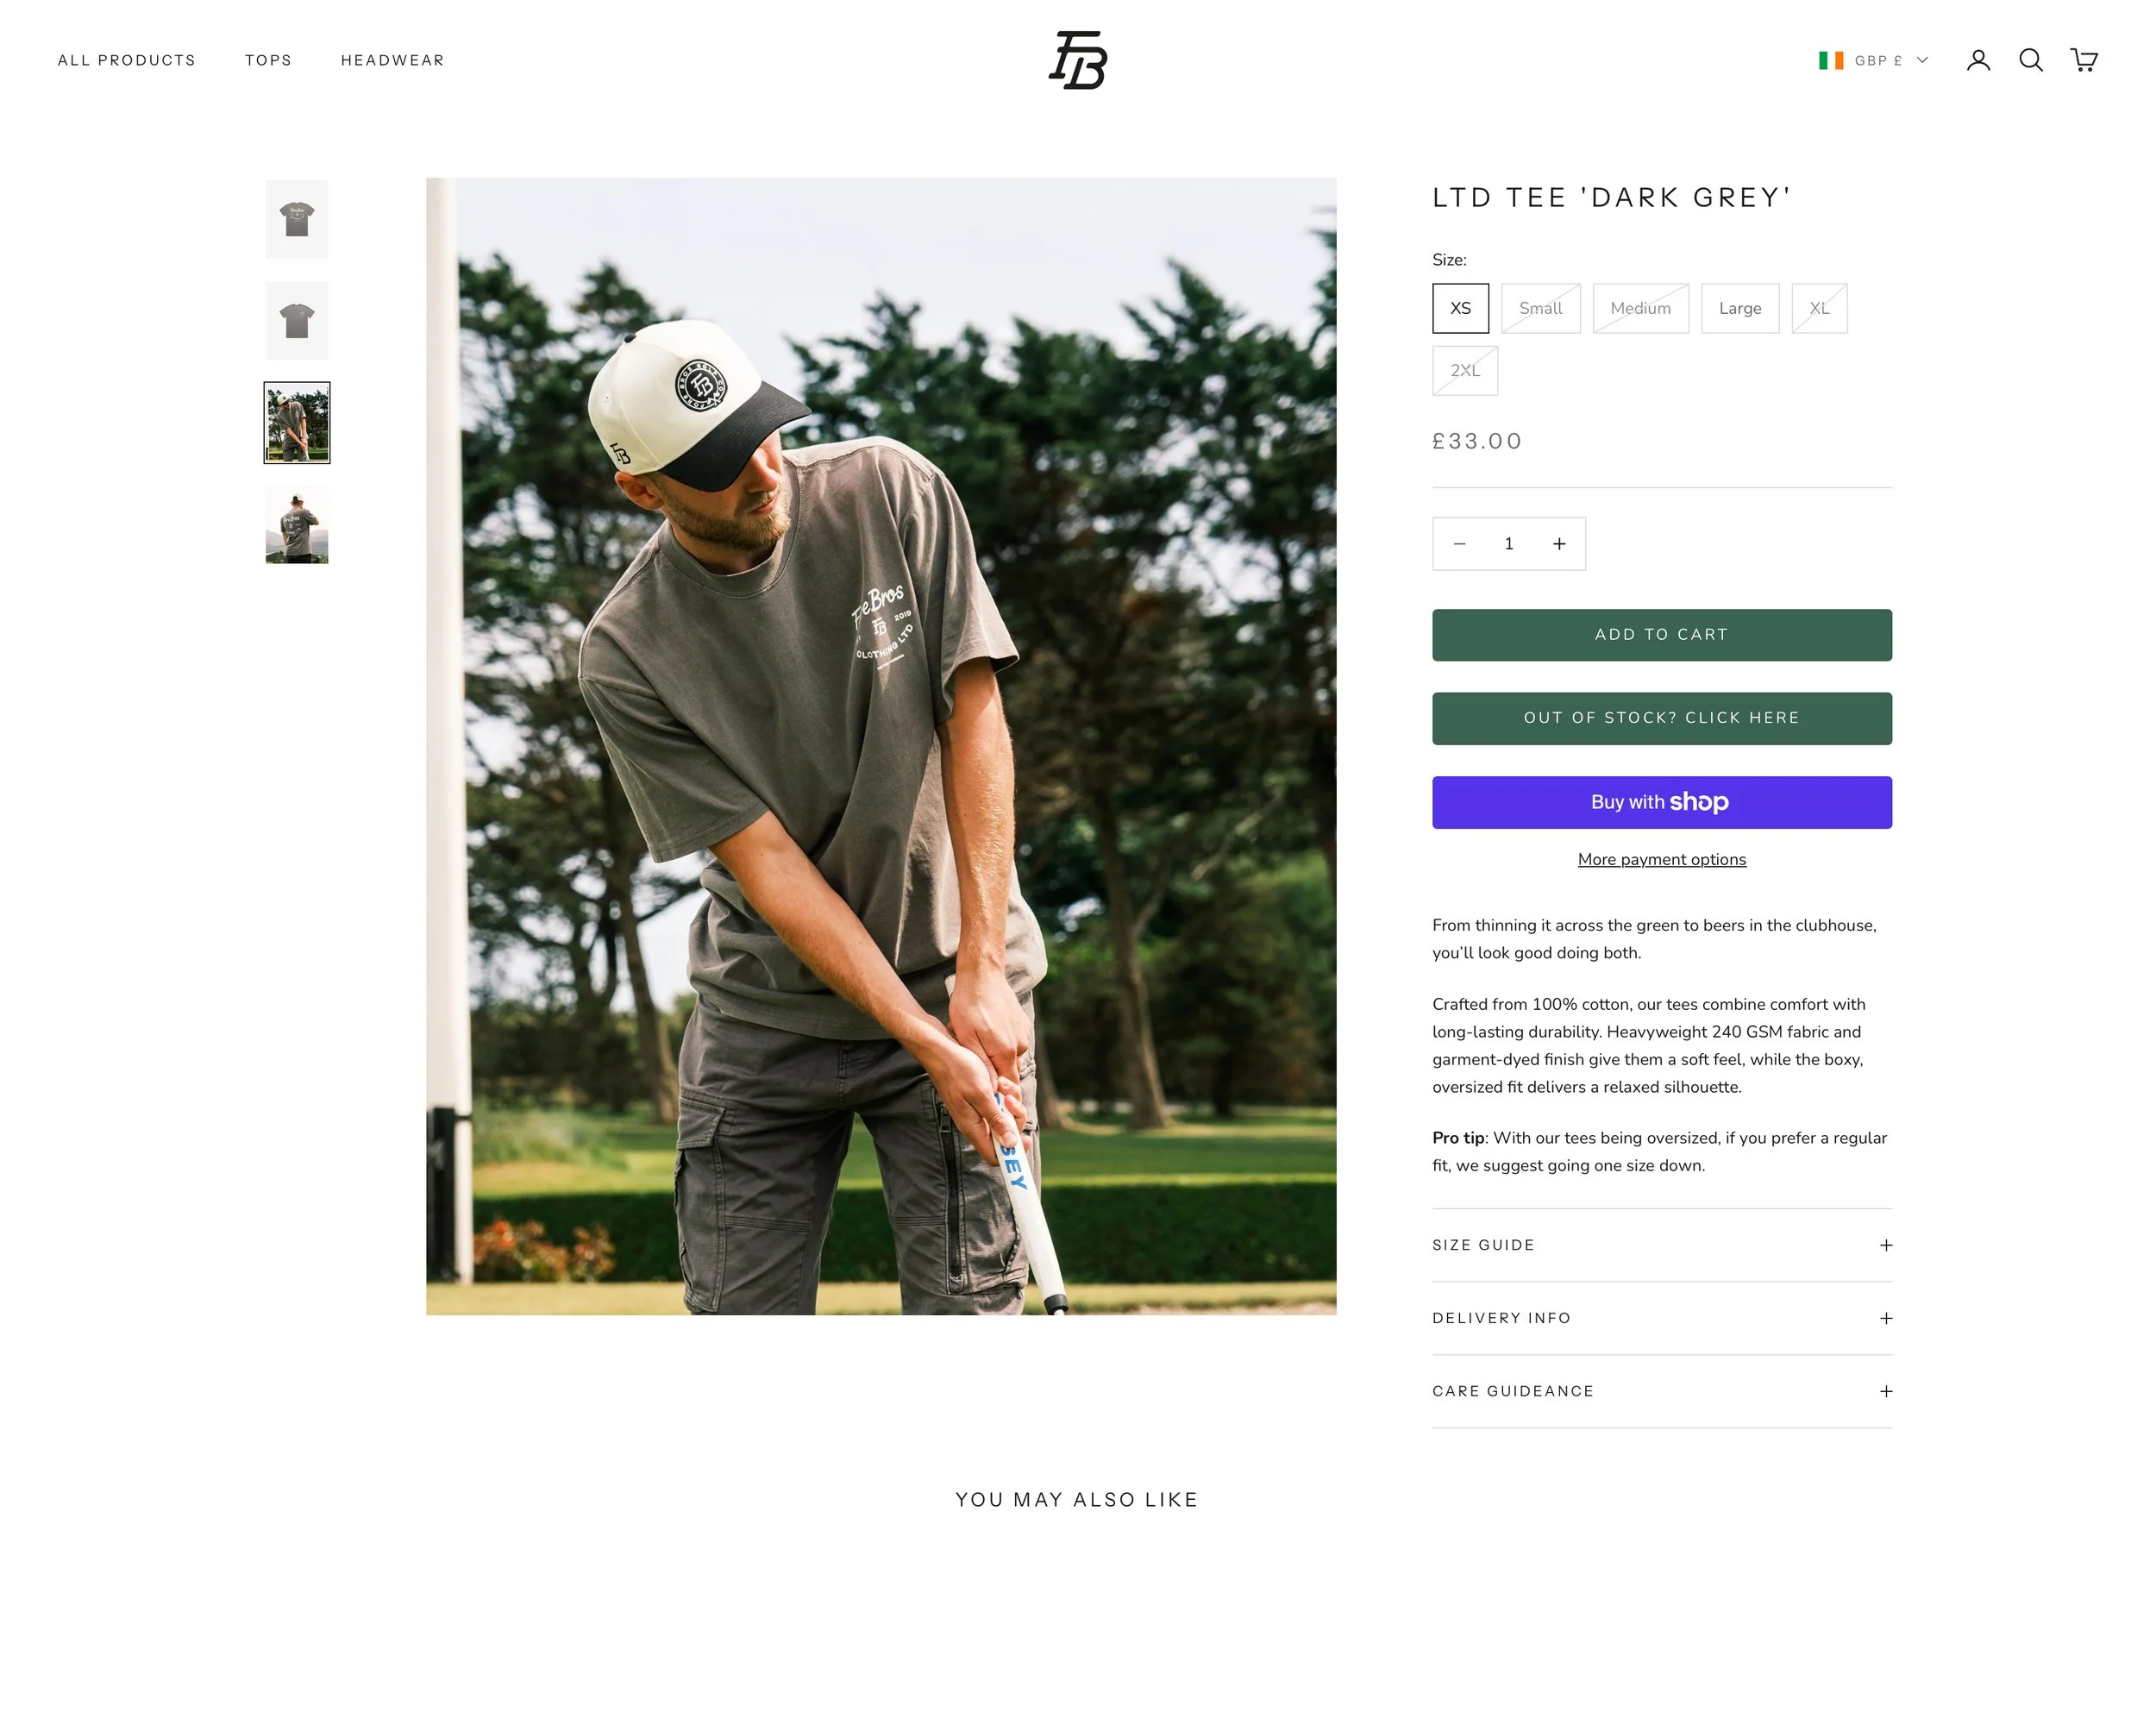Show the first grey tee thumbnail
The width and height of the screenshot is (2156, 1725).
[x=297, y=219]
